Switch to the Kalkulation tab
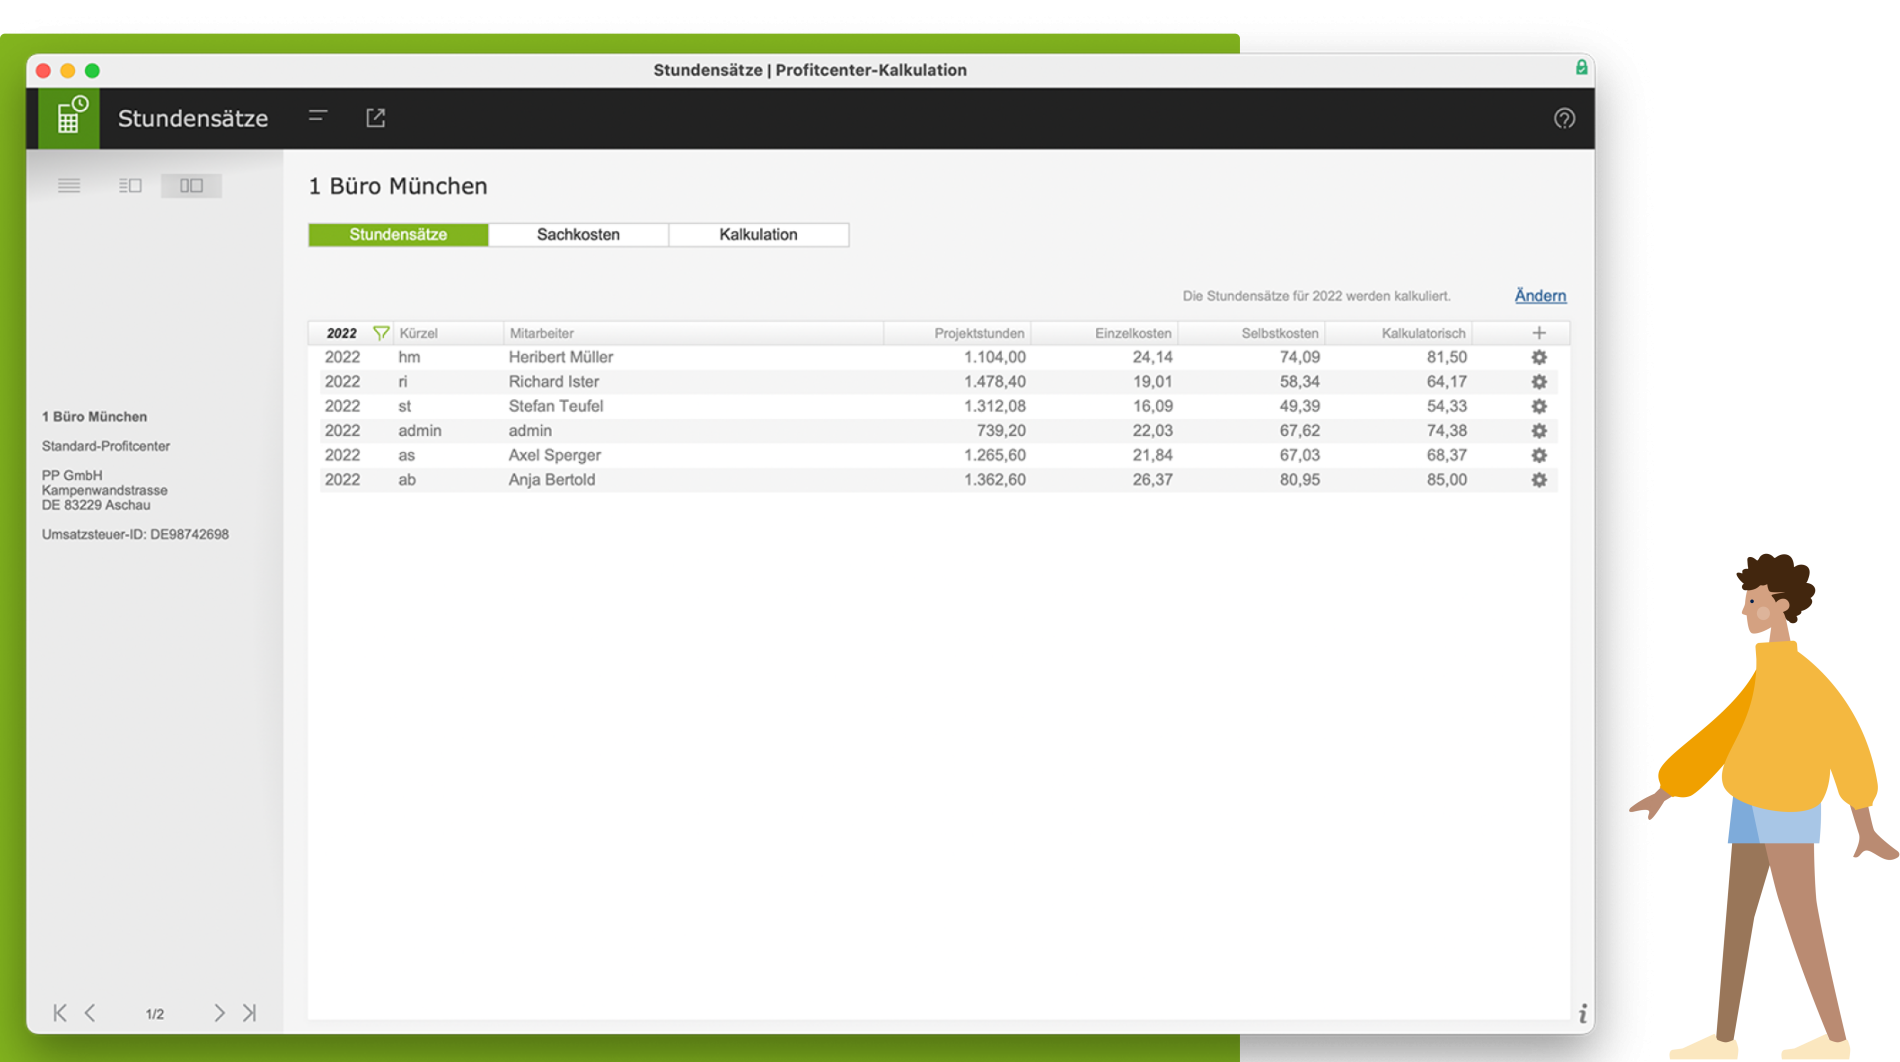The image size is (1900, 1062). (758, 235)
